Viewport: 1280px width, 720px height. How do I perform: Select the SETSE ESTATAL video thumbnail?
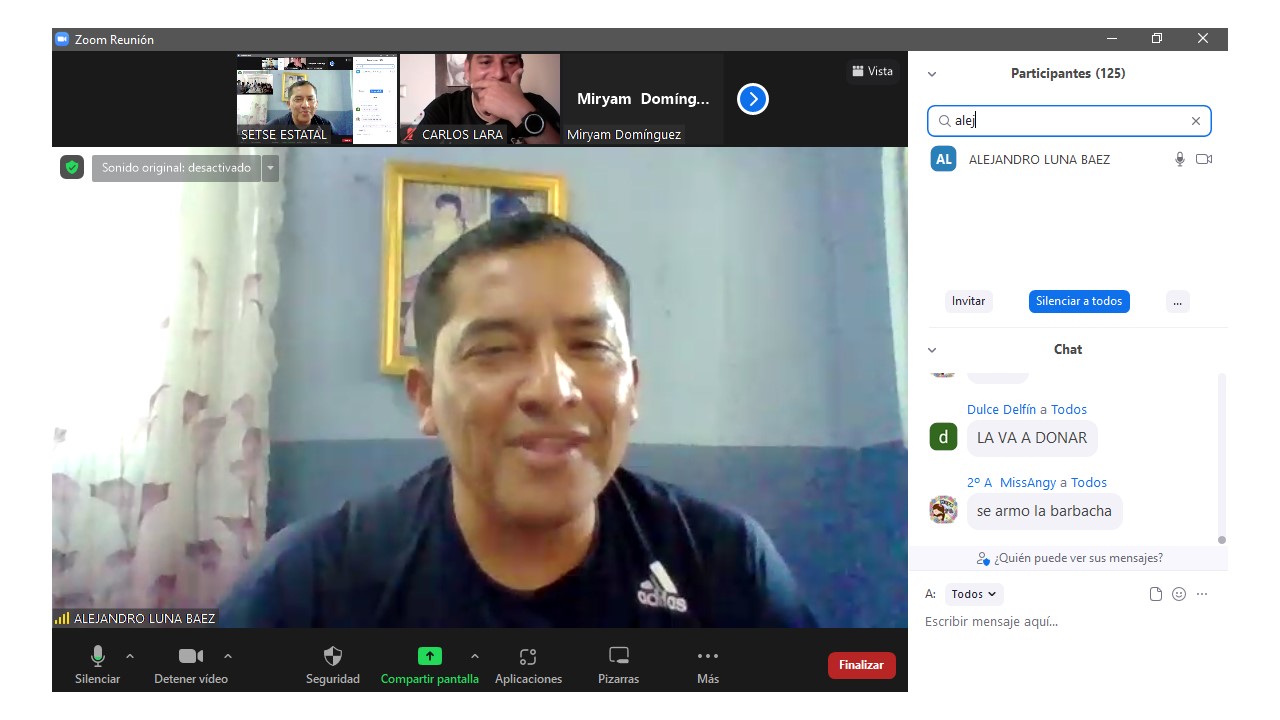(x=316, y=99)
